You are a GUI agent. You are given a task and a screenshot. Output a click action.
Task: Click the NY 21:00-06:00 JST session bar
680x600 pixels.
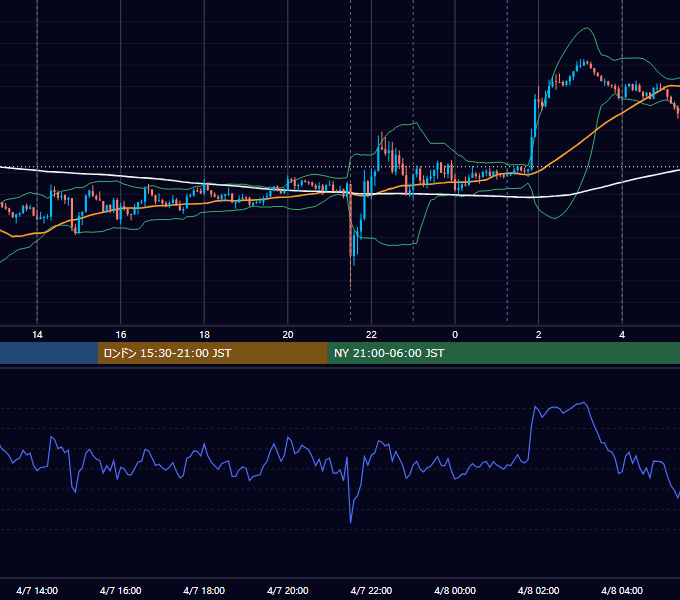pyautogui.click(x=503, y=353)
